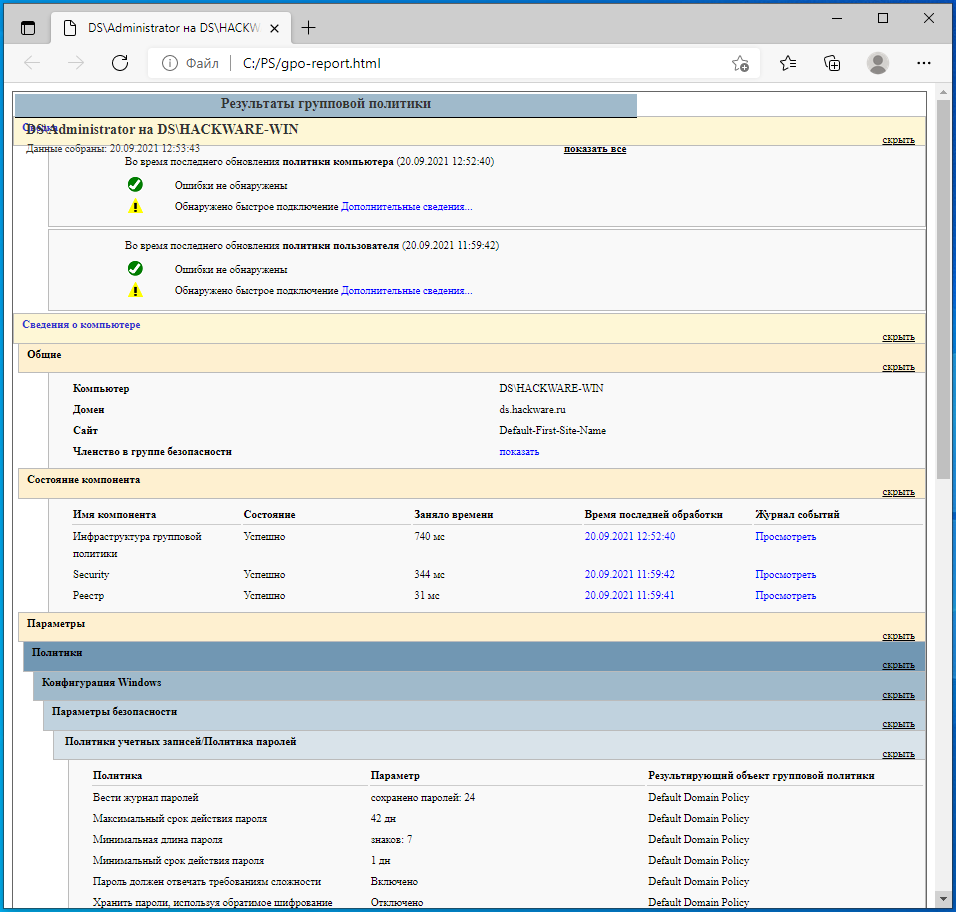
Task: Click the показать все link
Action: tap(594, 149)
